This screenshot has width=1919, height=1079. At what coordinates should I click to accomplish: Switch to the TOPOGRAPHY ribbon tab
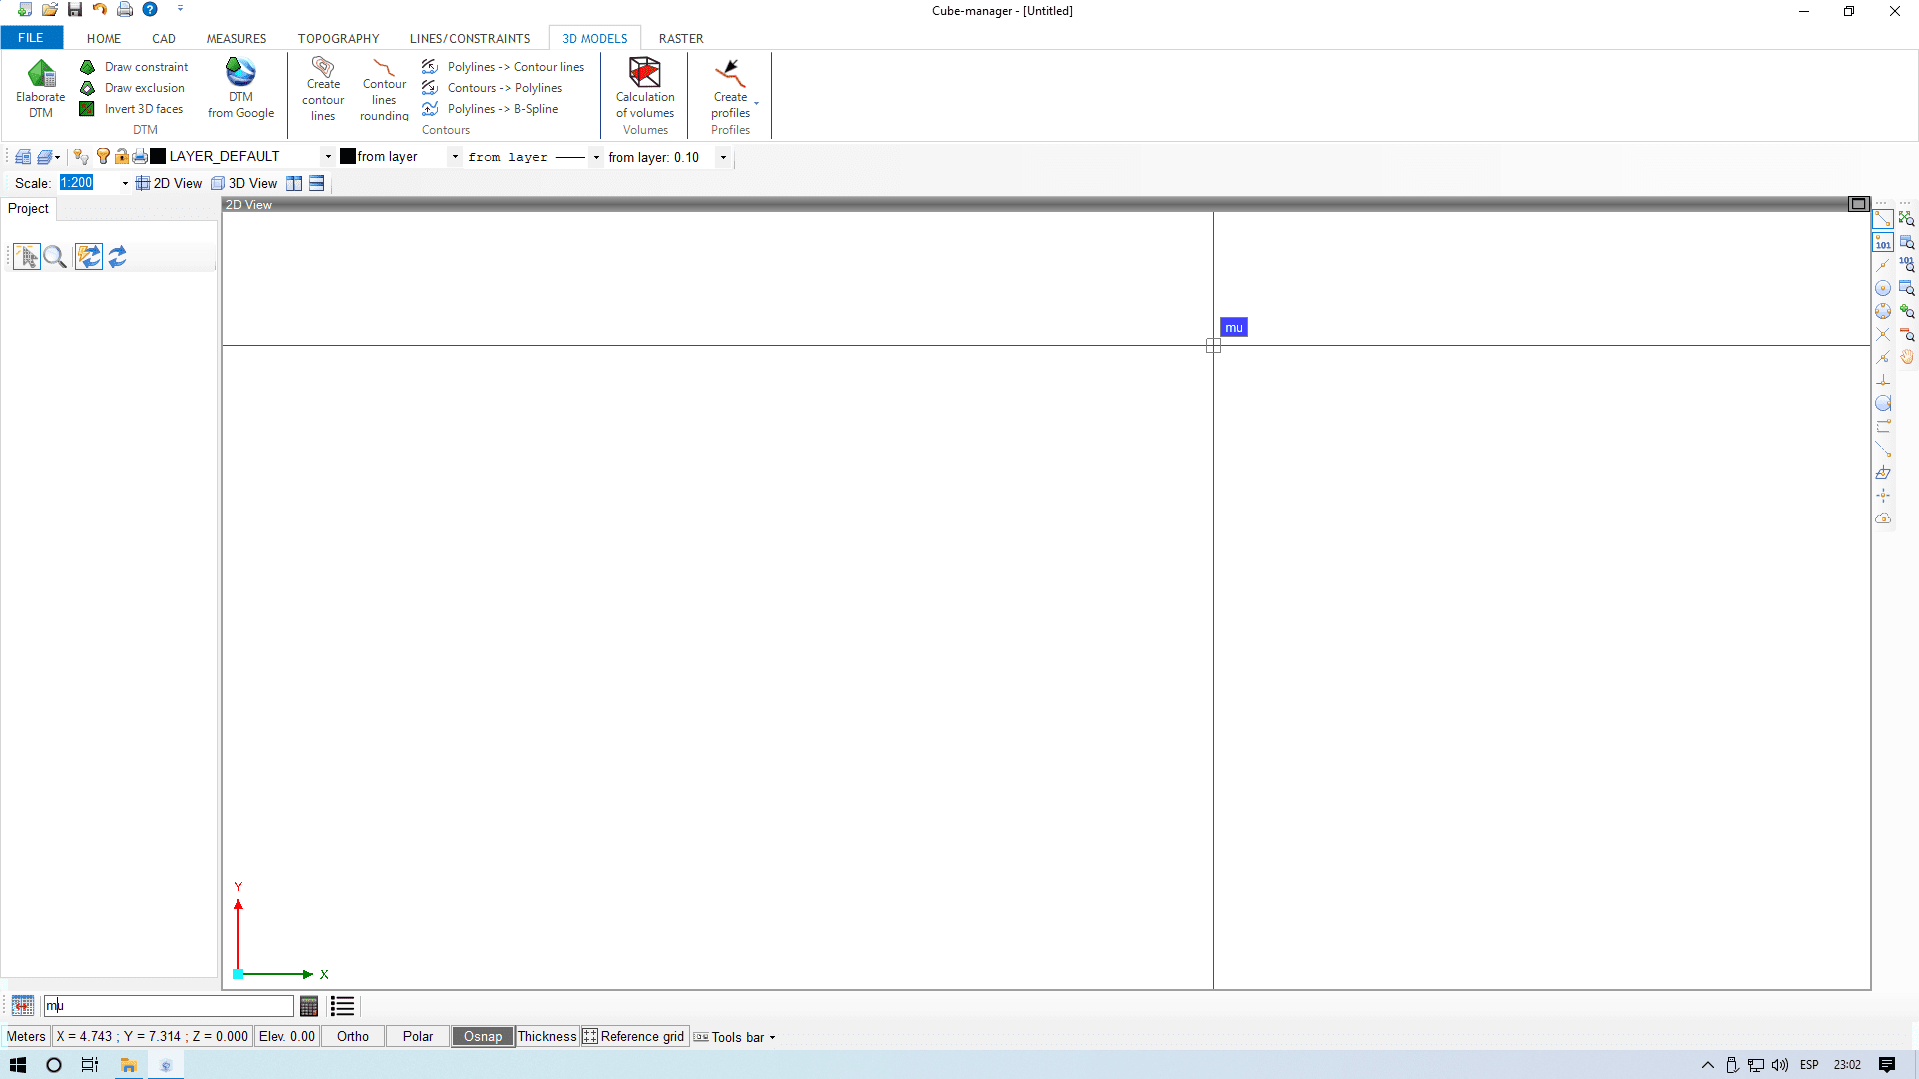point(338,38)
